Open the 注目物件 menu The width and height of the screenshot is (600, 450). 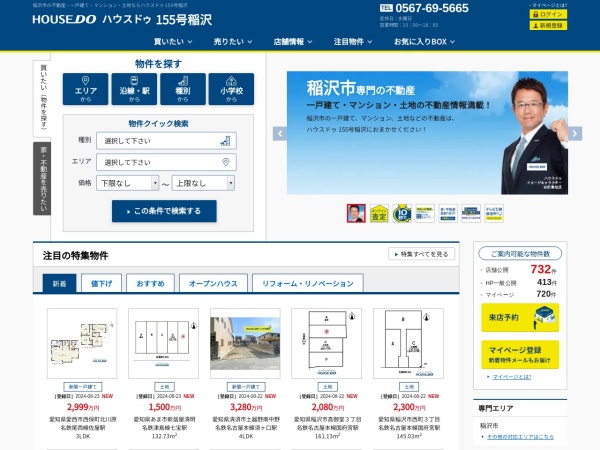click(353, 42)
